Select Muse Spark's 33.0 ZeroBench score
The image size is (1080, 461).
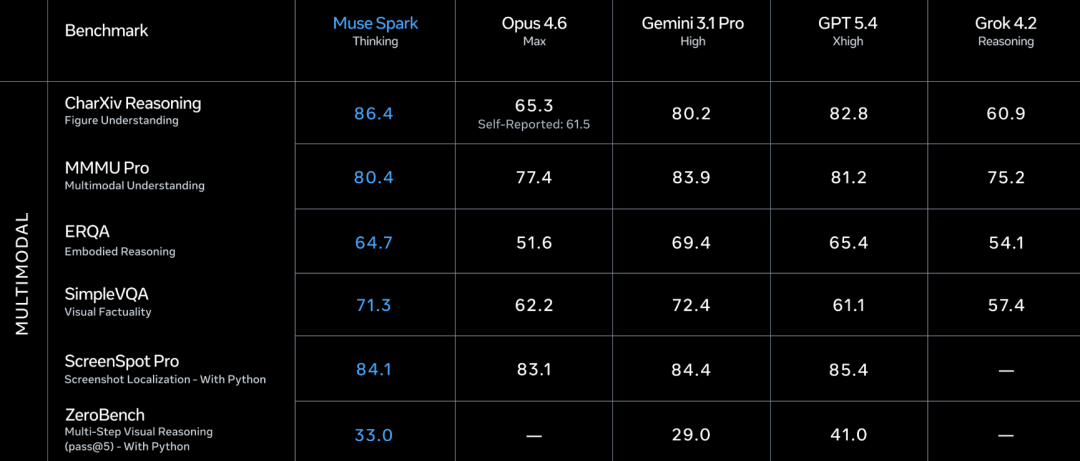pyautogui.click(x=374, y=435)
